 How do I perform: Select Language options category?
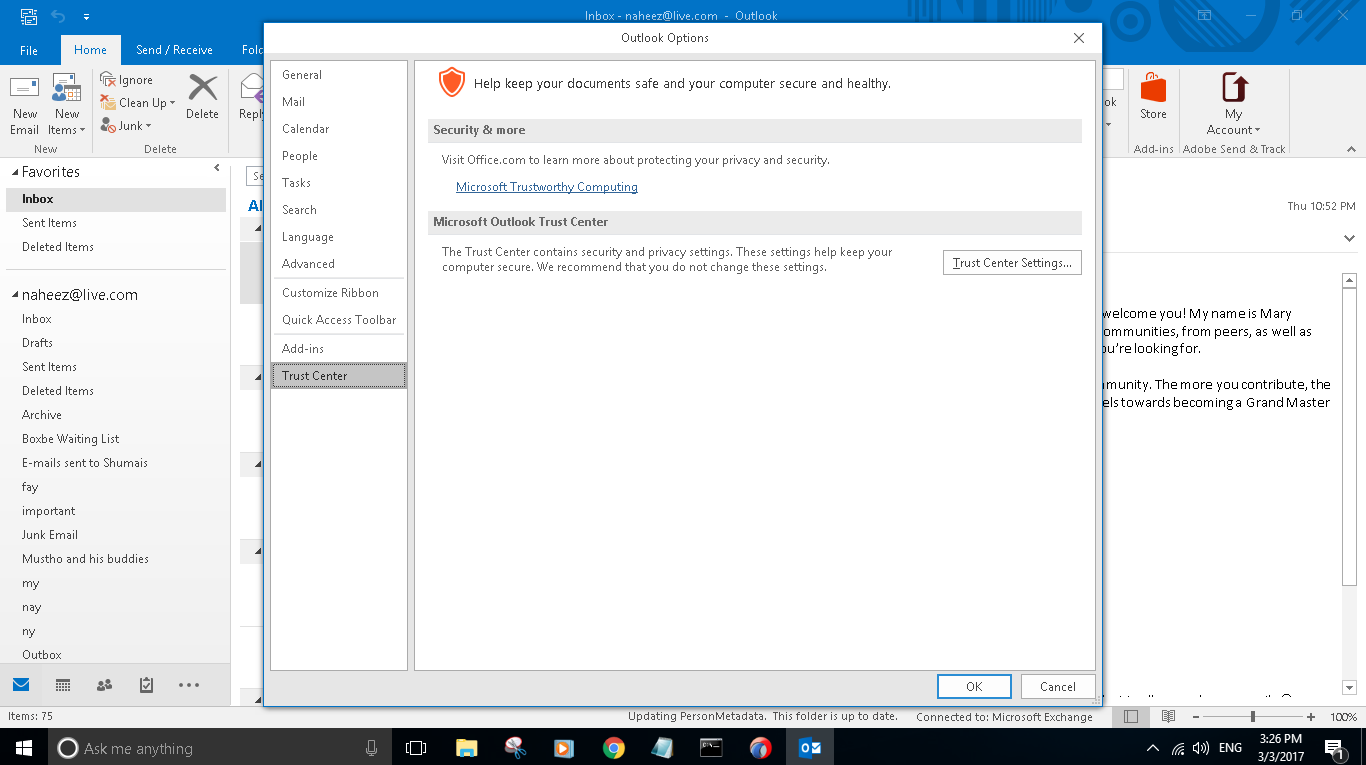pyautogui.click(x=339, y=237)
